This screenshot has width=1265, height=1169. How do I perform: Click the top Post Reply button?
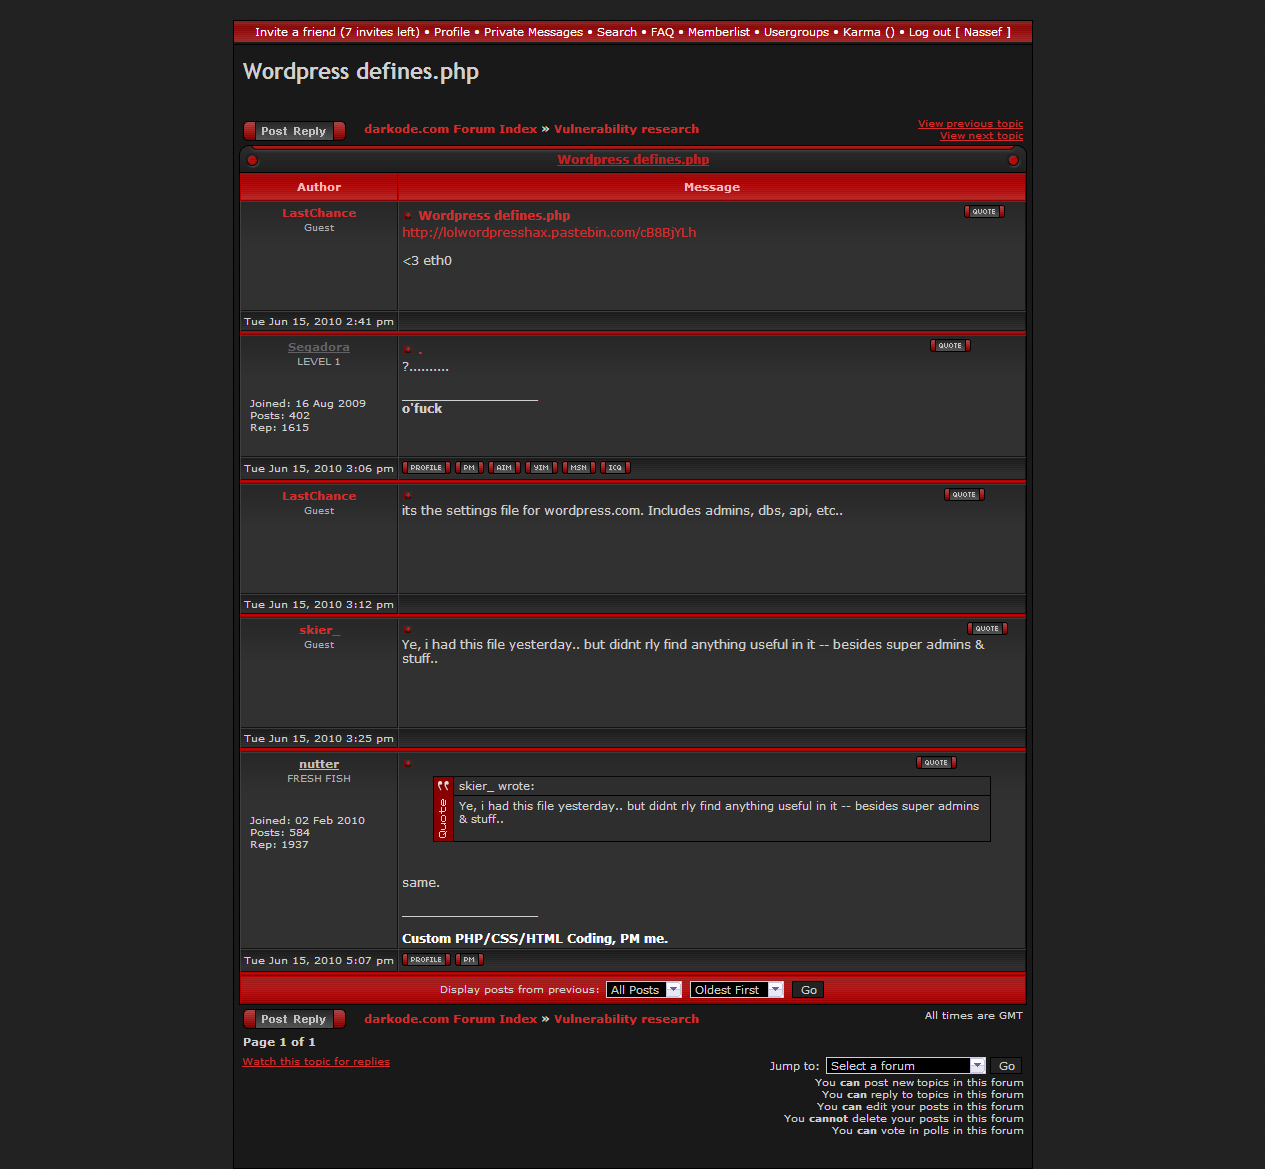(x=294, y=131)
